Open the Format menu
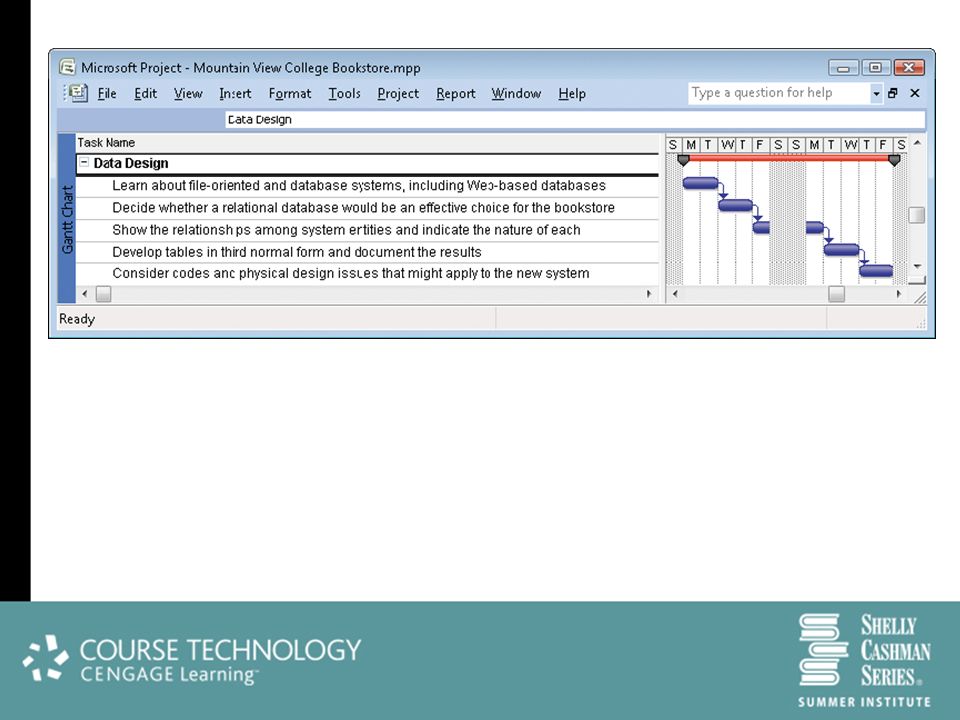This screenshot has width=960, height=720. (x=290, y=94)
